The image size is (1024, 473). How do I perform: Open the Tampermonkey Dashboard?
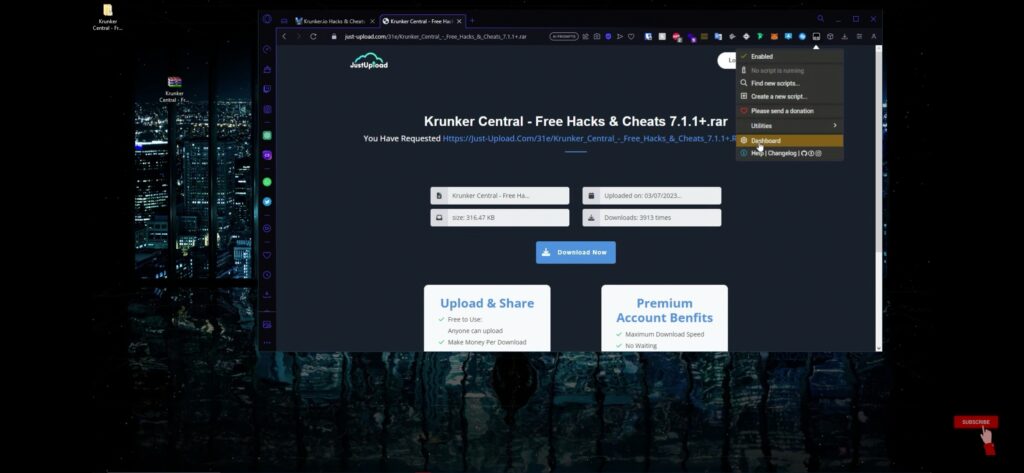(x=790, y=140)
